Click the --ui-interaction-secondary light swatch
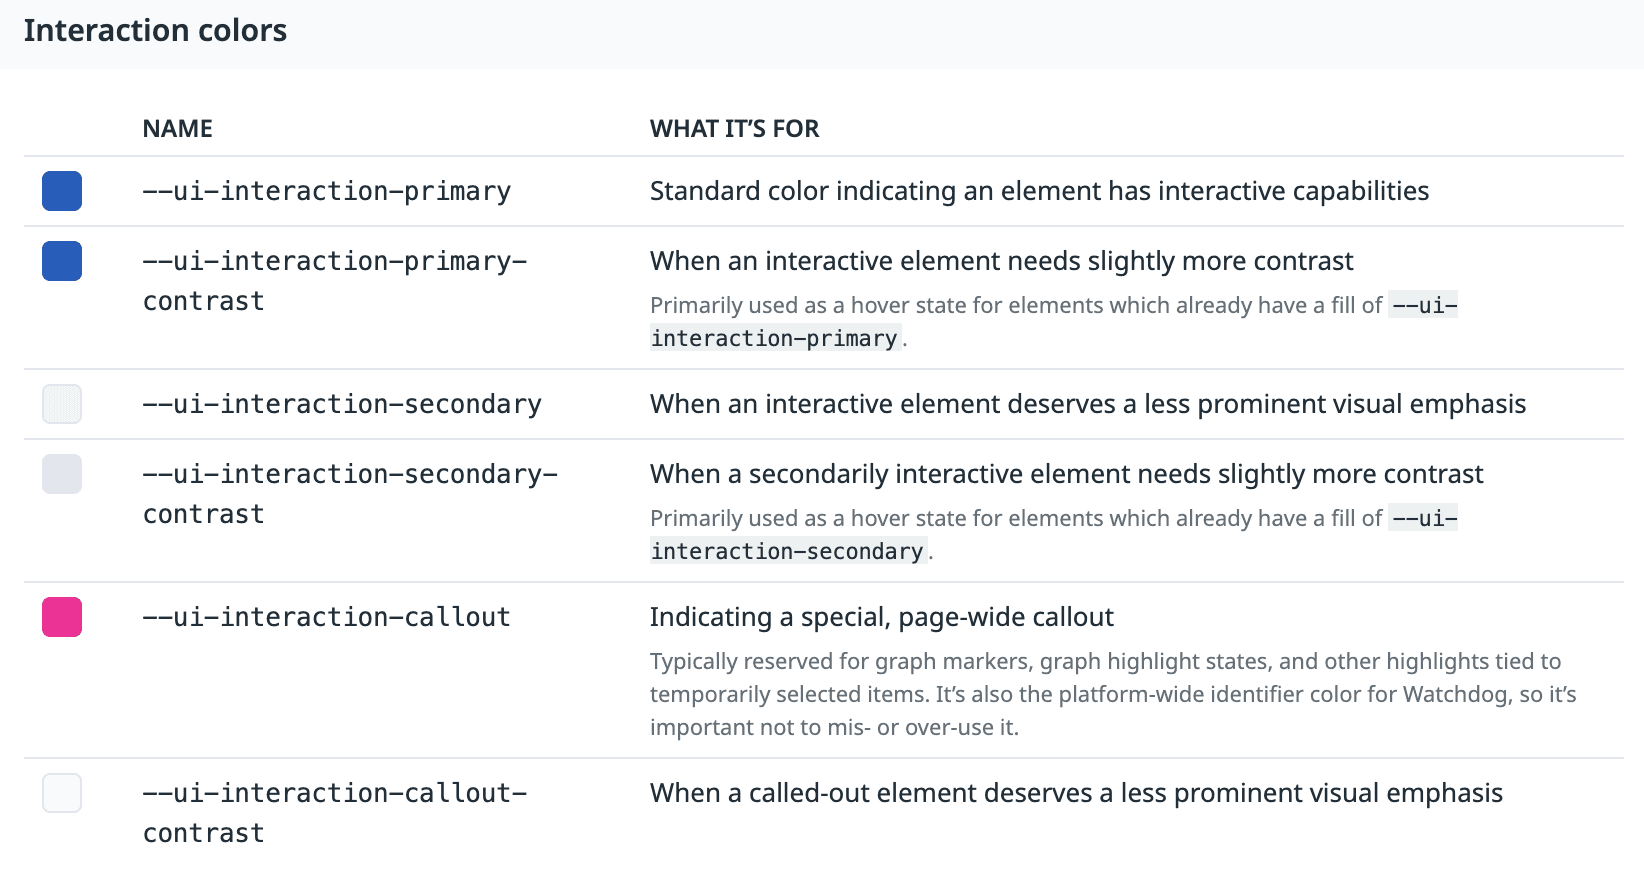The image size is (1644, 882). coord(62,404)
